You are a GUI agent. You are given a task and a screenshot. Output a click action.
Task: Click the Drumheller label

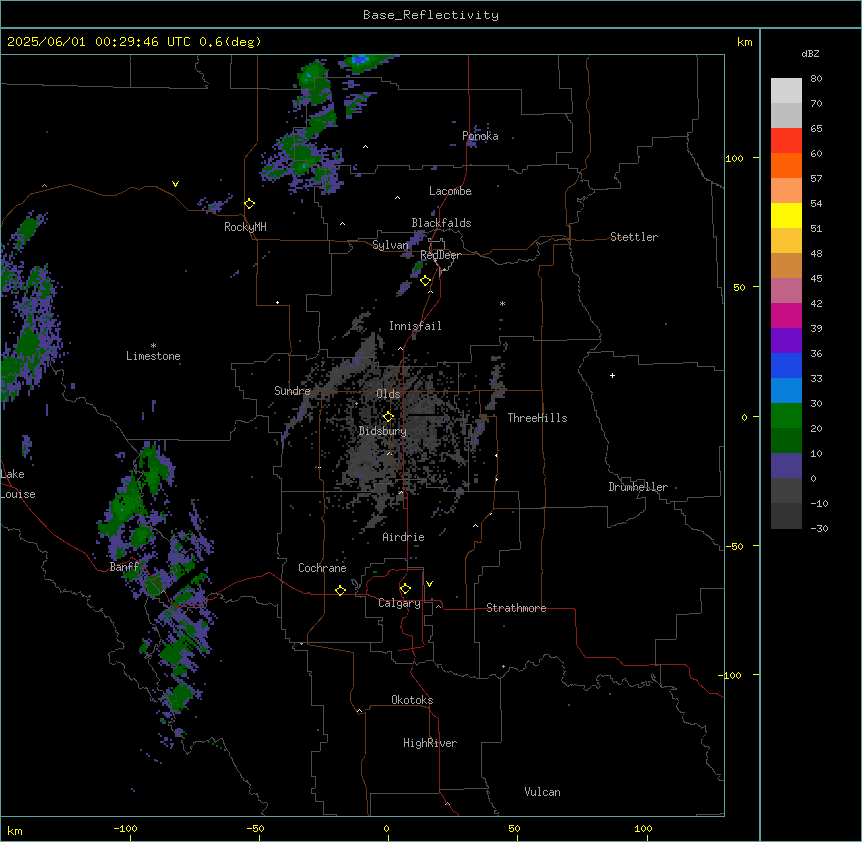coord(638,487)
